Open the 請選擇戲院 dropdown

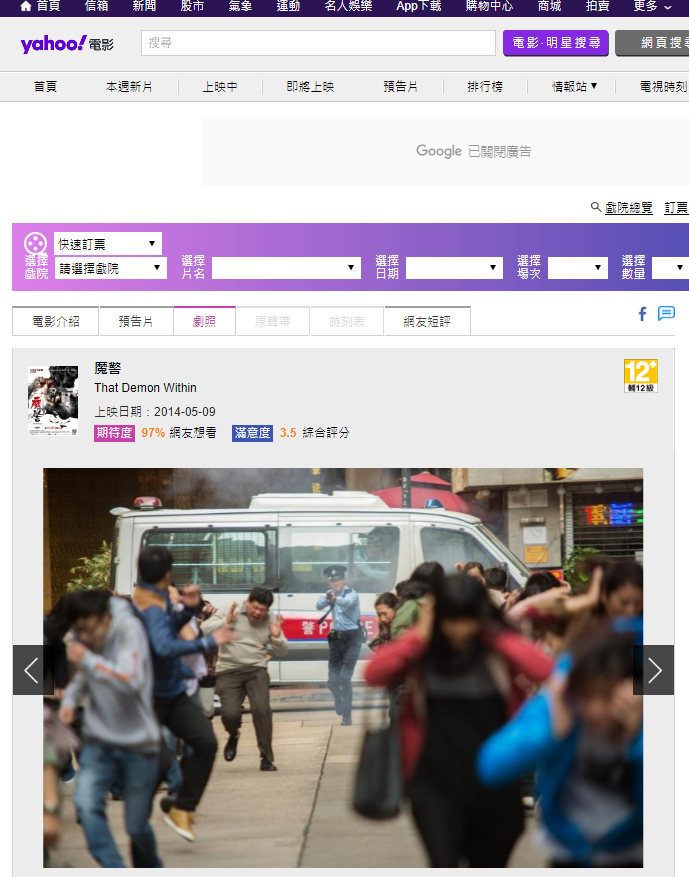(x=111, y=268)
